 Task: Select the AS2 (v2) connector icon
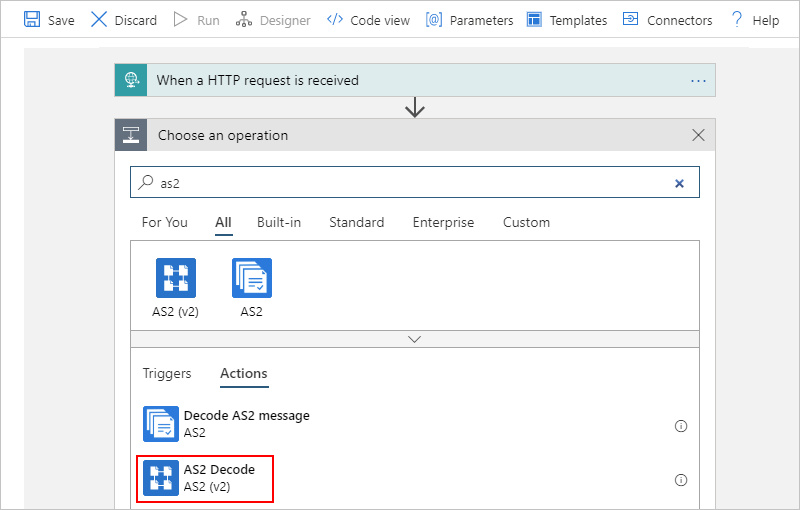[x=176, y=278]
